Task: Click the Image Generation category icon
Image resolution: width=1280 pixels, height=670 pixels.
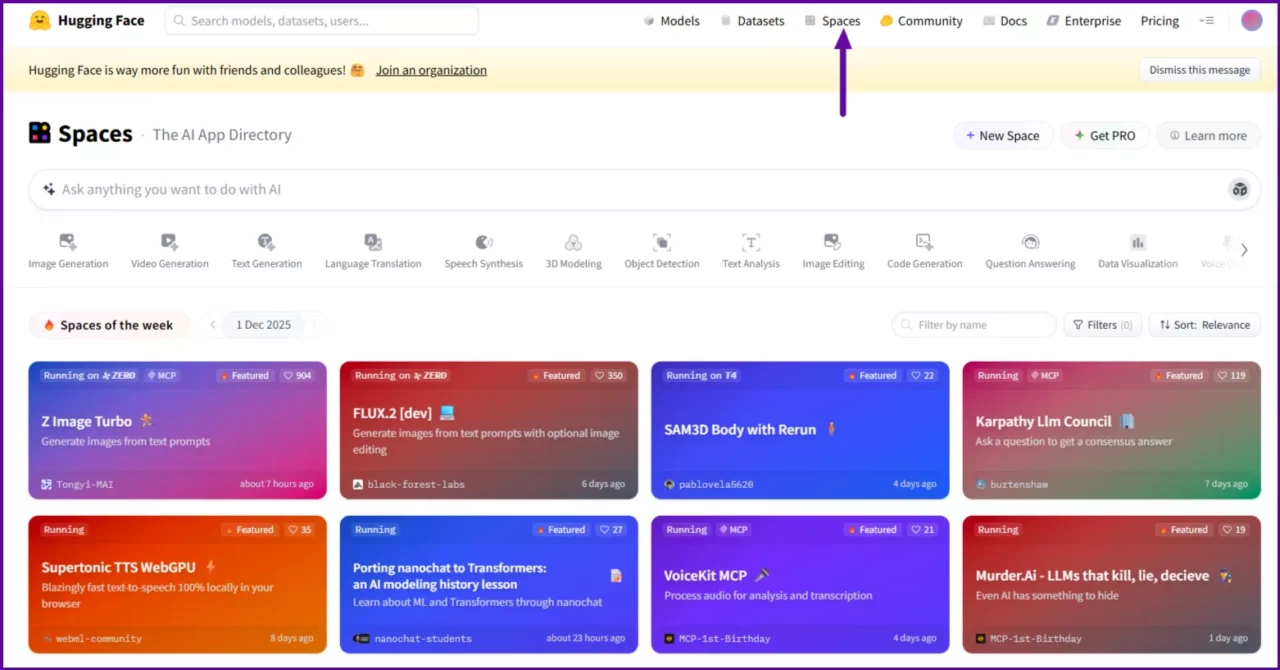Action: tap(68, 242)
